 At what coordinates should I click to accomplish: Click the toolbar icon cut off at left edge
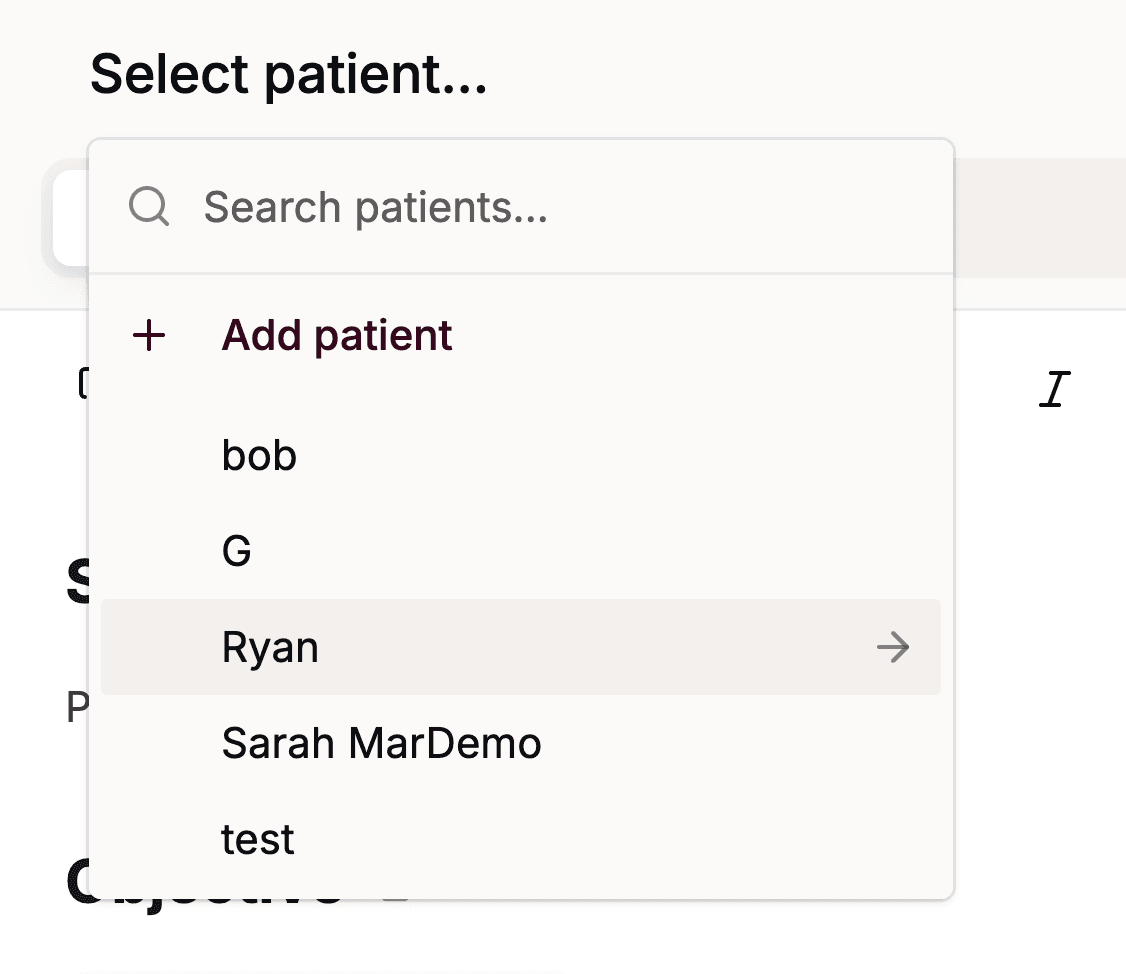82,384
